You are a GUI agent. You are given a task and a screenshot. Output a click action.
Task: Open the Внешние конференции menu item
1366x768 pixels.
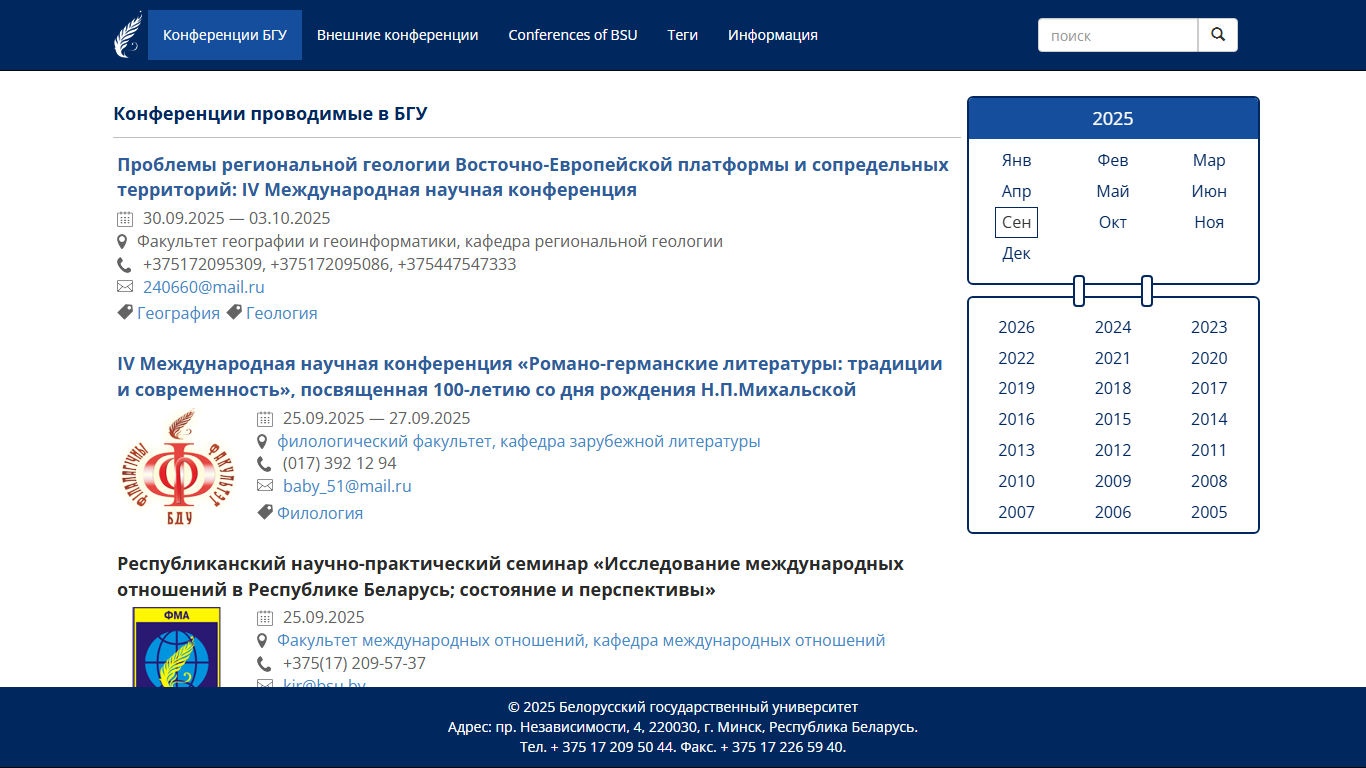[x=398, y=35]
